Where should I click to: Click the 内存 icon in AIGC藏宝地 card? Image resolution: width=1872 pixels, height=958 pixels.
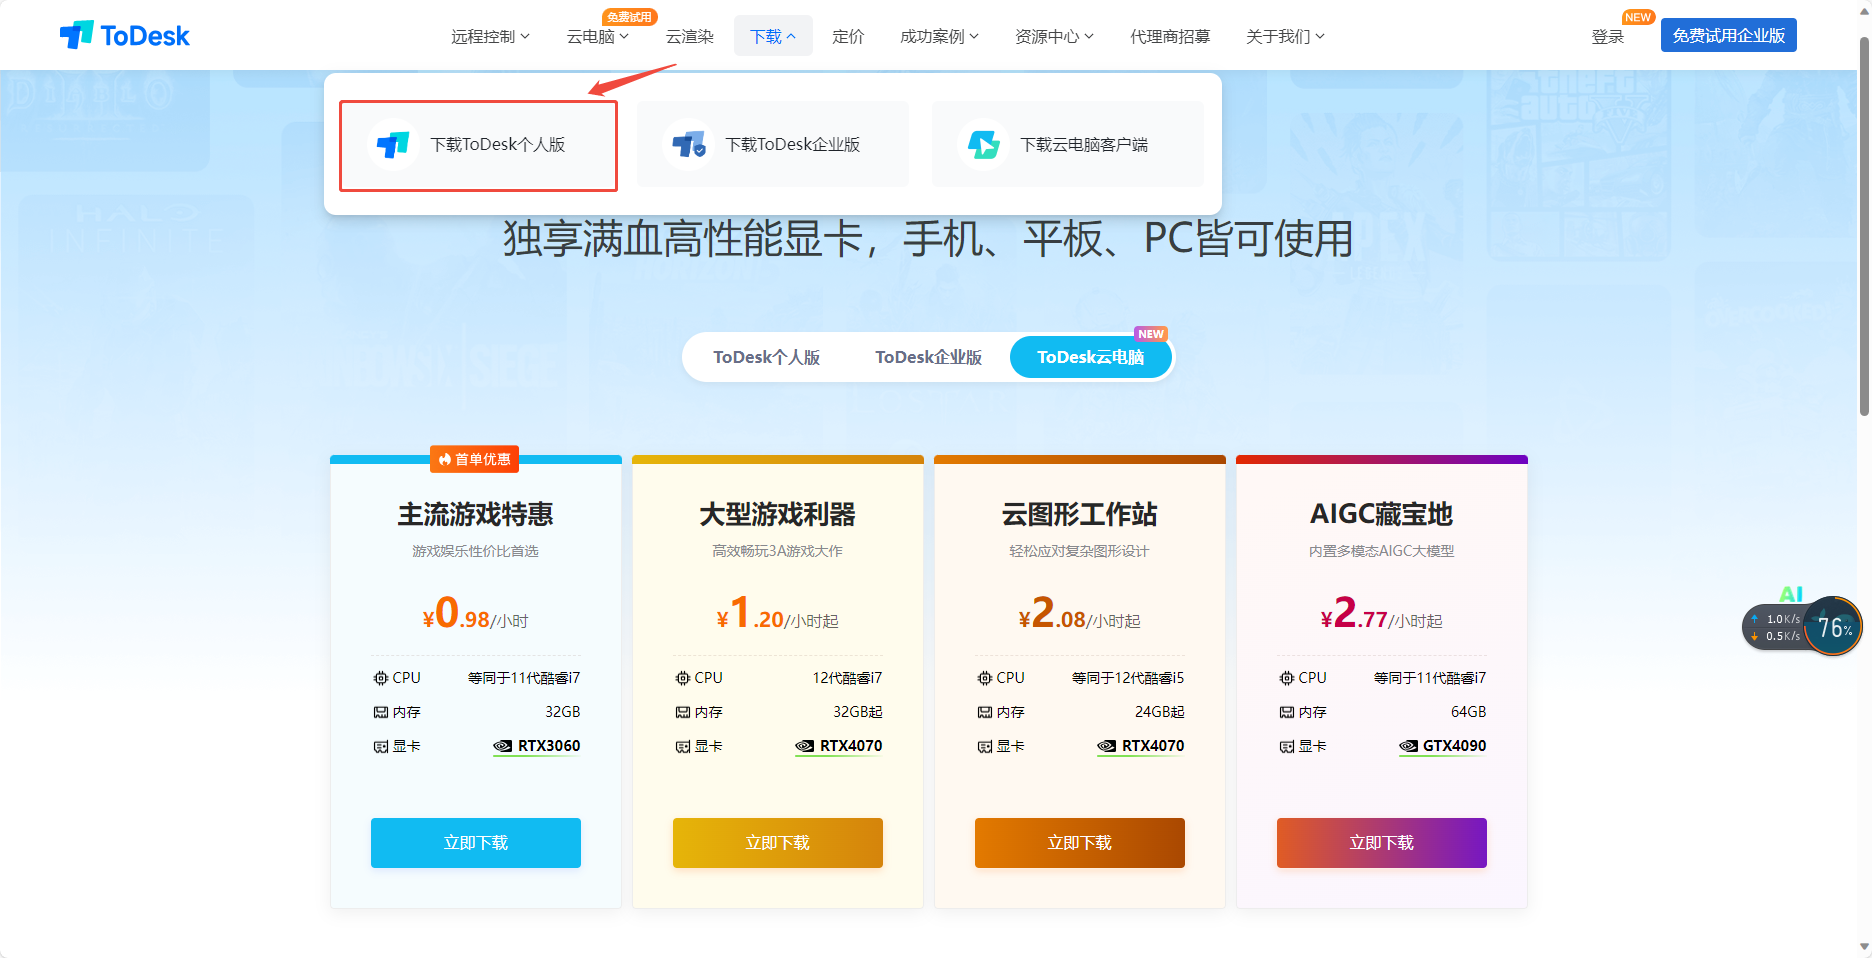click(1286, 712)
